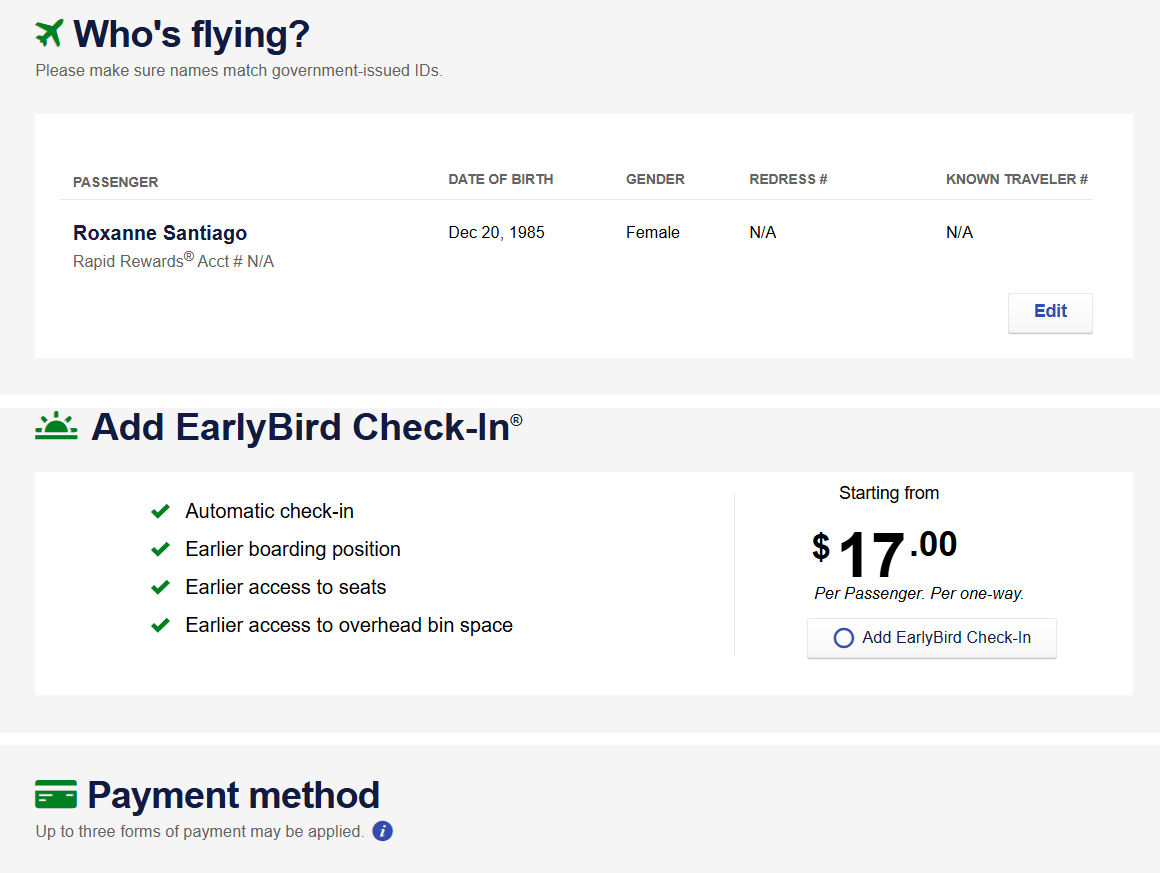
Task: Click the Rapid Rewards Acct # text
Action: click(x=173, y=261)
